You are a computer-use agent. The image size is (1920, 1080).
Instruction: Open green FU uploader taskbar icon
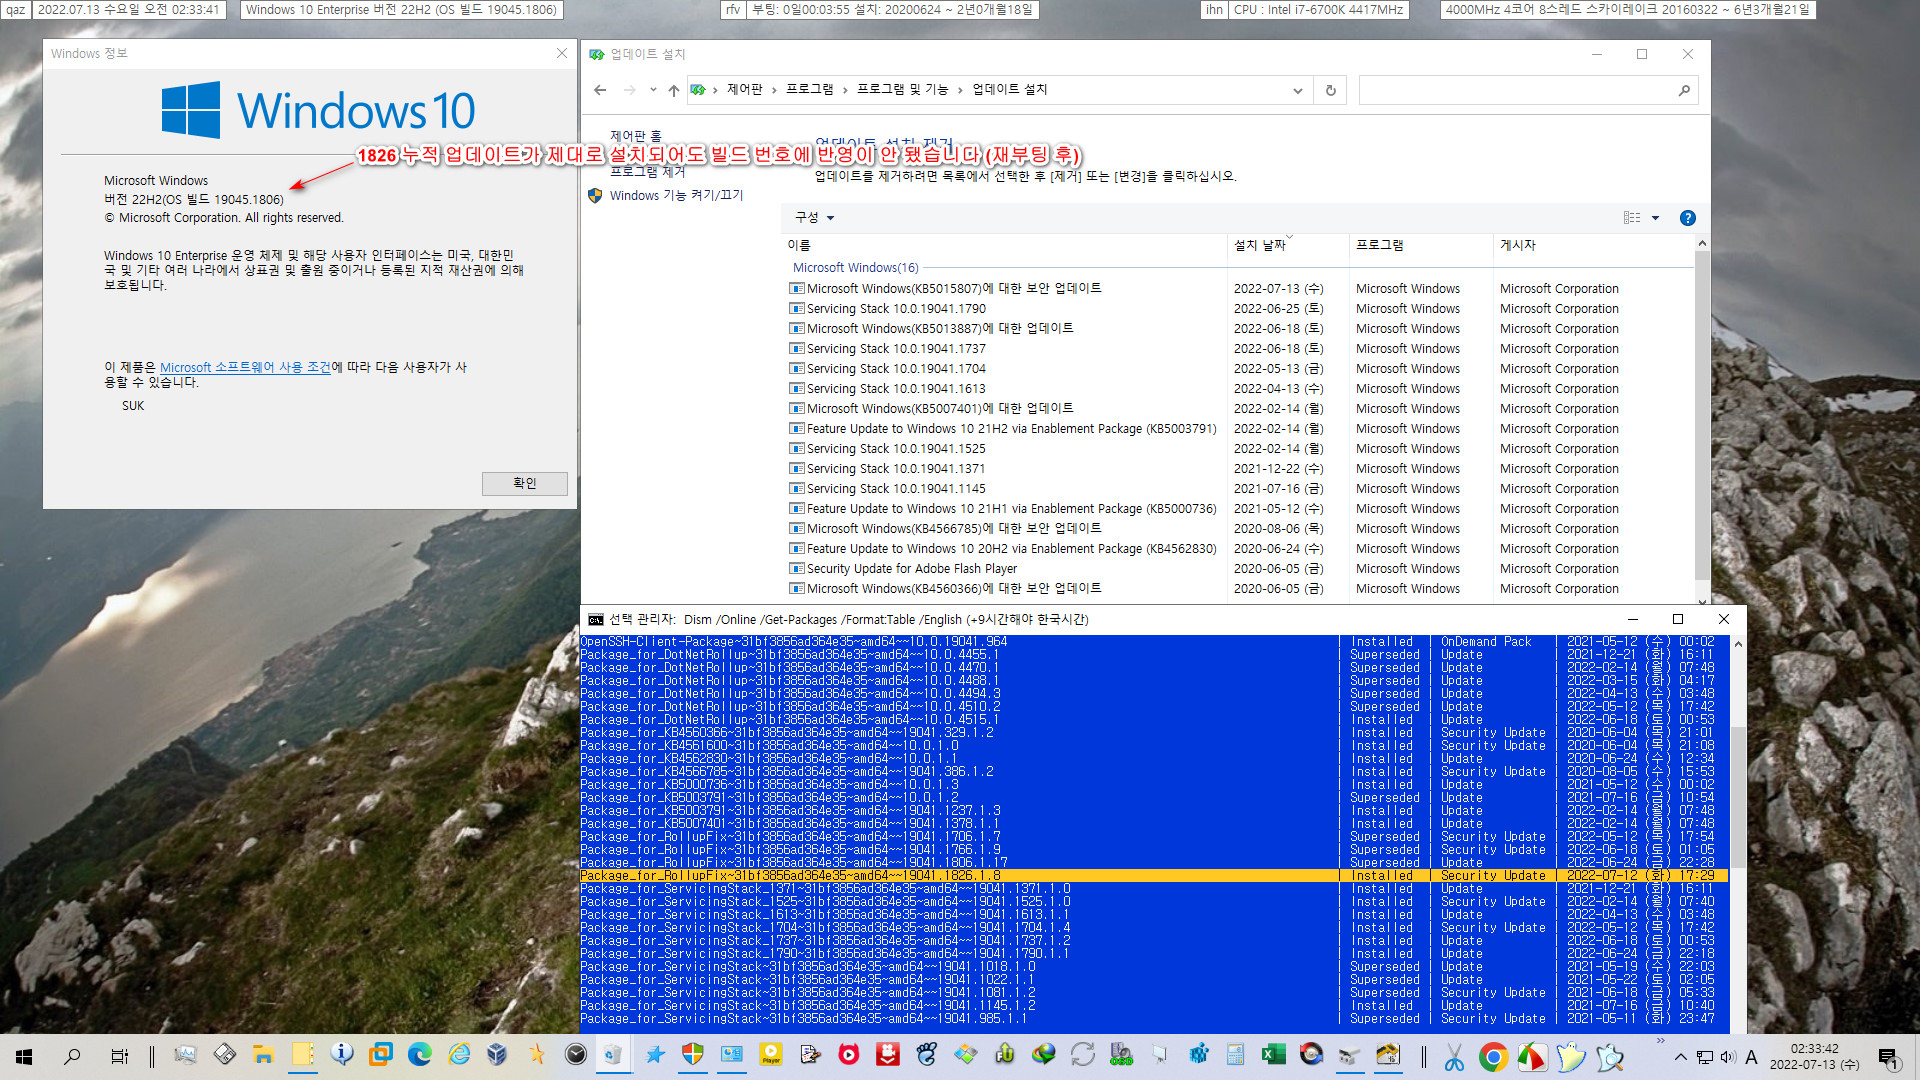click(x=1005, y=1055)
